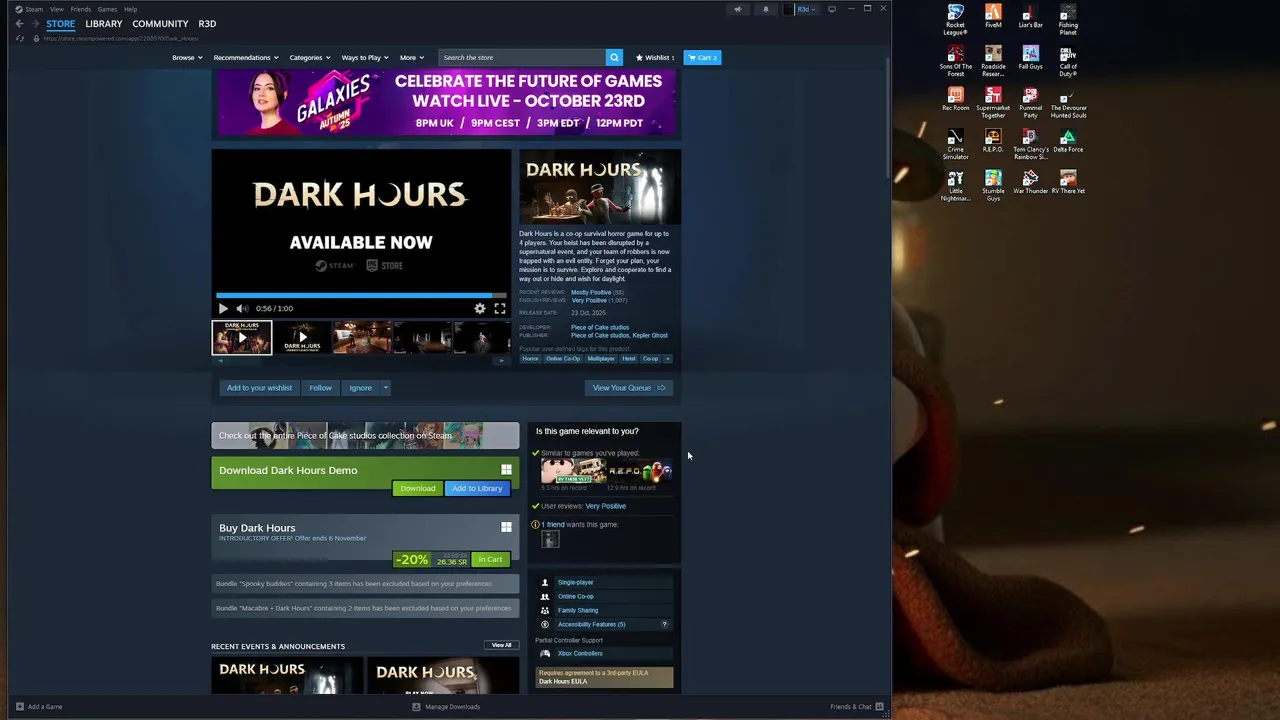Open the Help menu
1280x720 pixels.
coord(130,9)
